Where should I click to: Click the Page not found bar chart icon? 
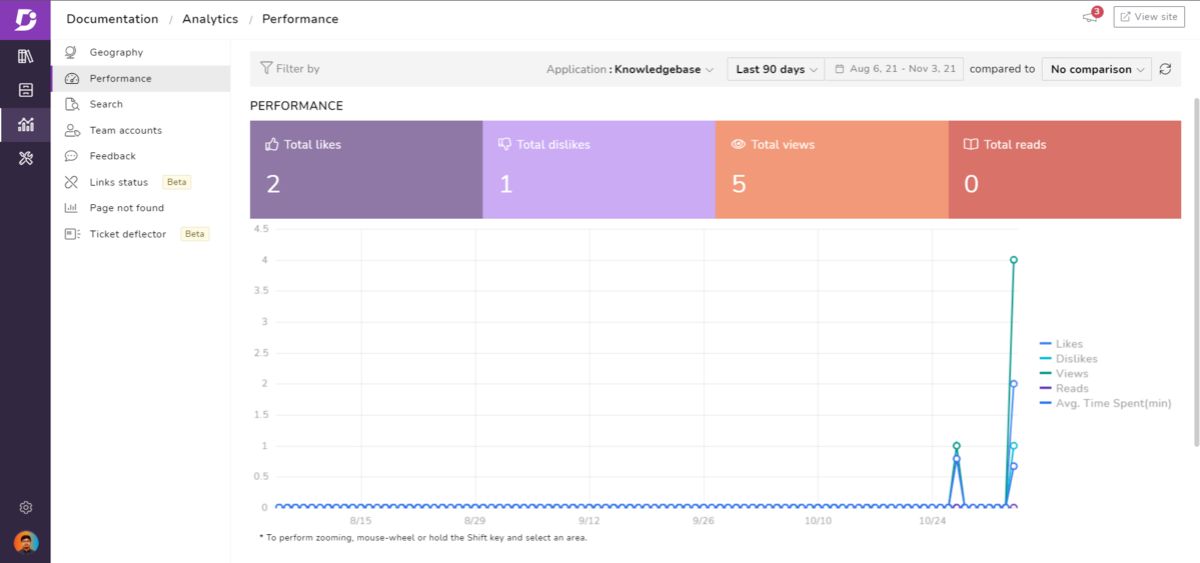(x=71, y=208)
